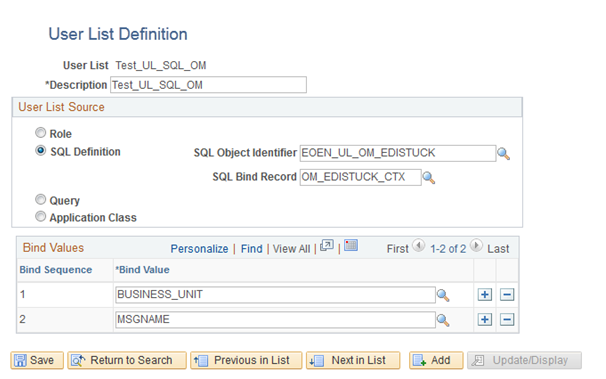Open lookup for MSGNAME bind value
Image resolution: width=606 pixels, height=379 pixels.
pyautogui.click(x=443, y=320)
